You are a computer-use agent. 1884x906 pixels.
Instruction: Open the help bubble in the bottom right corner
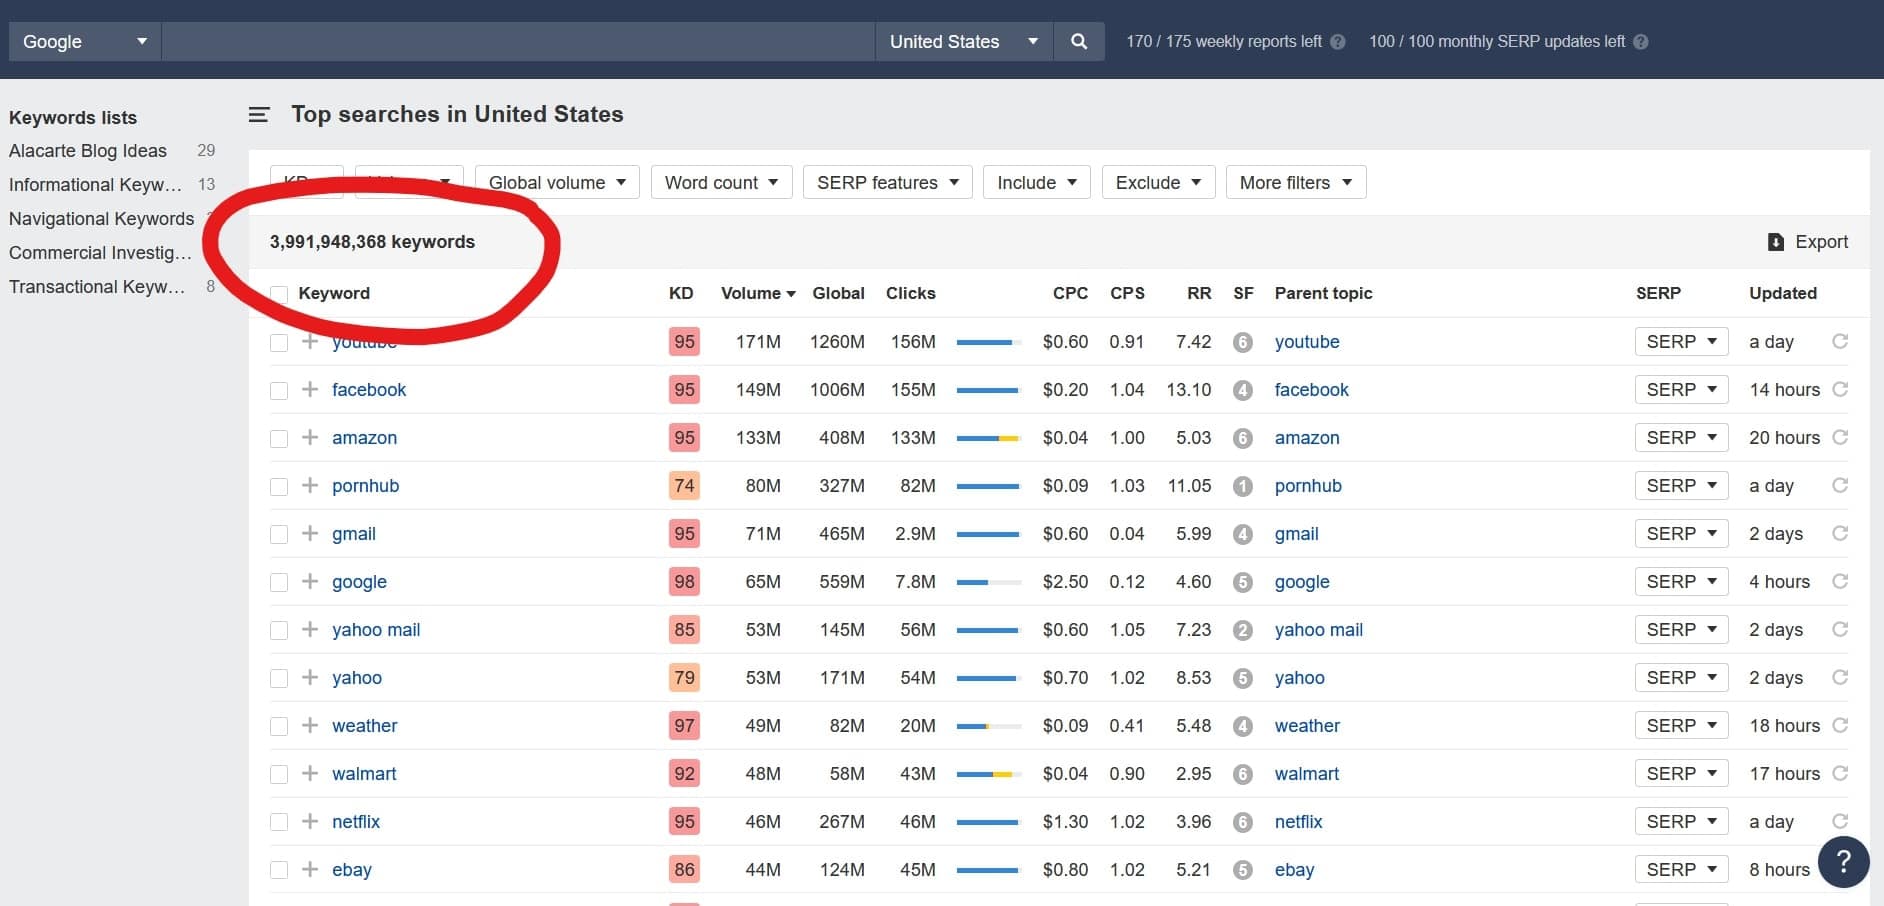pos(1844,861)
